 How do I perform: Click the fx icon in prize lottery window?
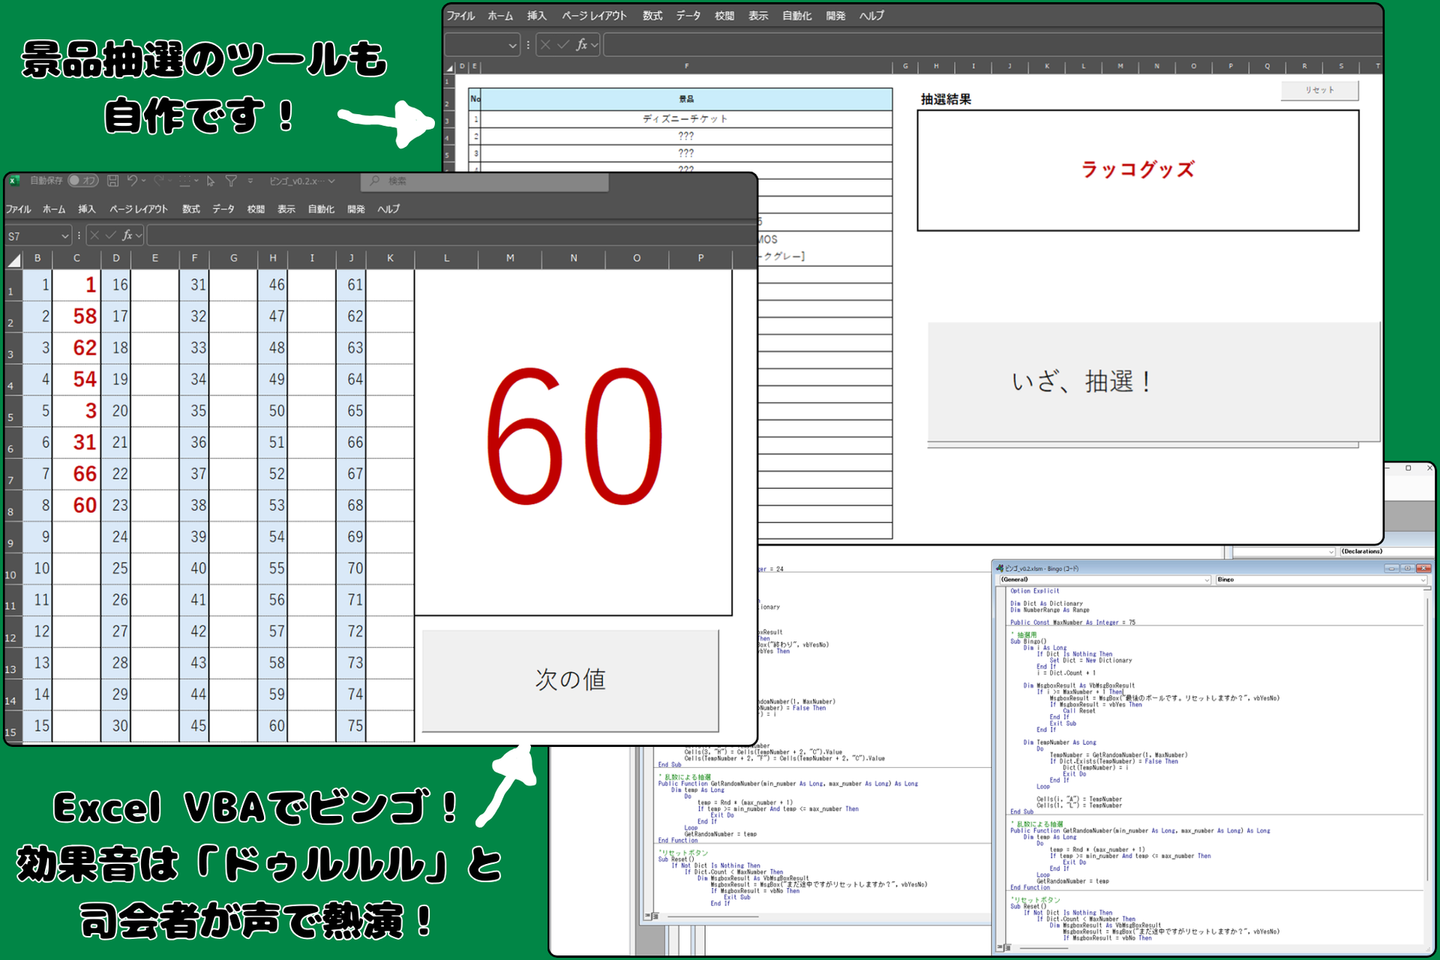coord(581,44)
